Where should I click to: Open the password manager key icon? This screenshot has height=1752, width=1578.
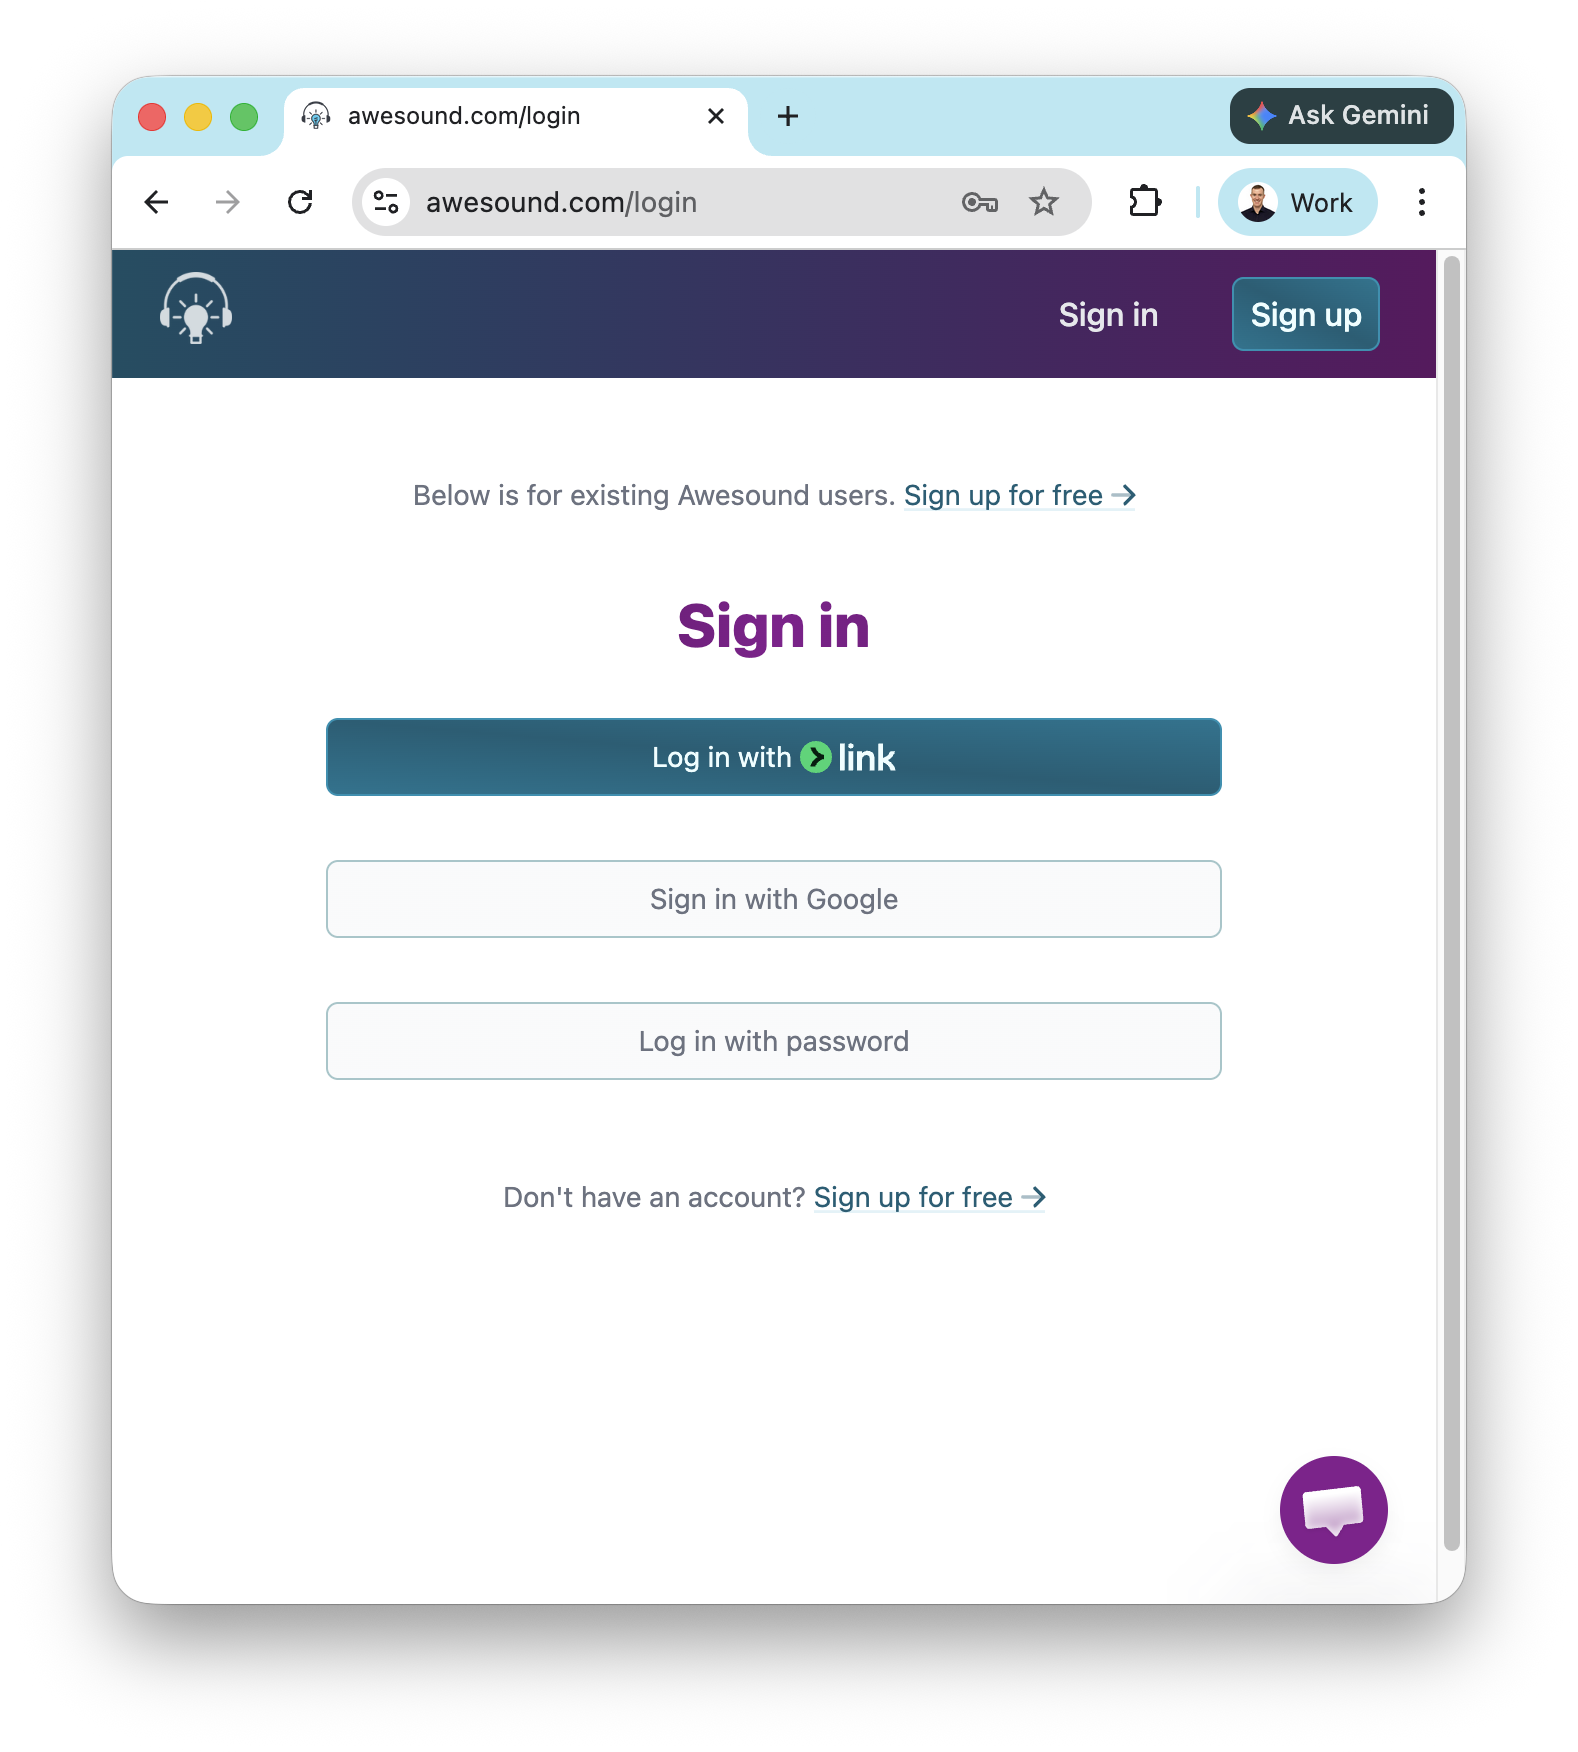point(979,202)
